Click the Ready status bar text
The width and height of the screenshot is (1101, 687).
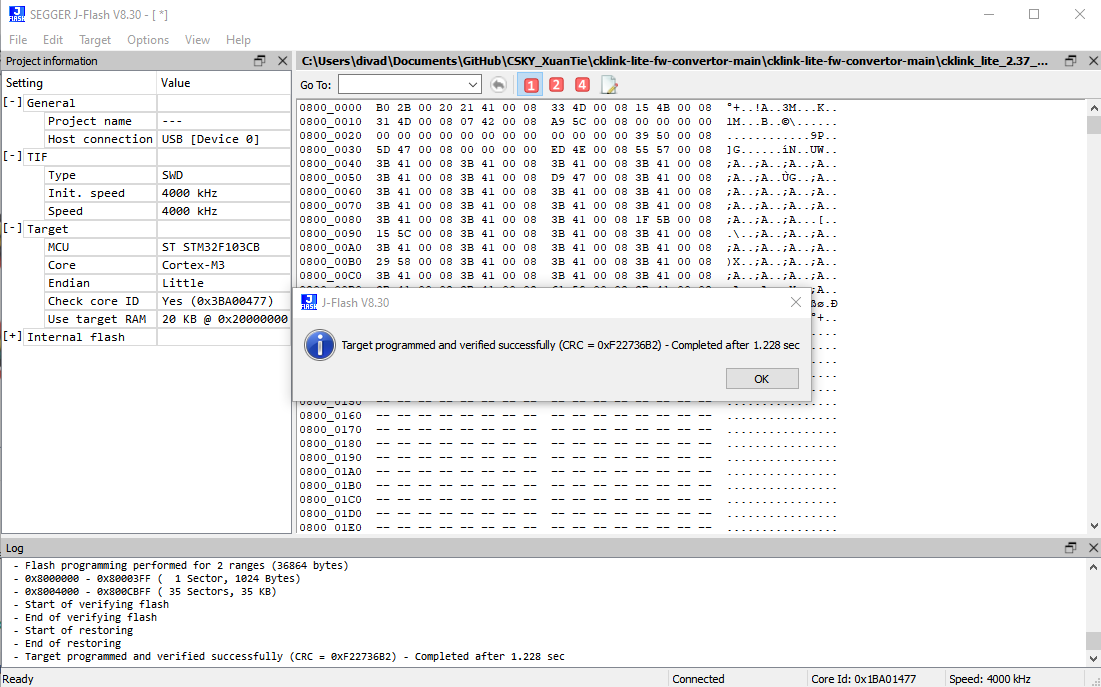click(x=18, y=679)
